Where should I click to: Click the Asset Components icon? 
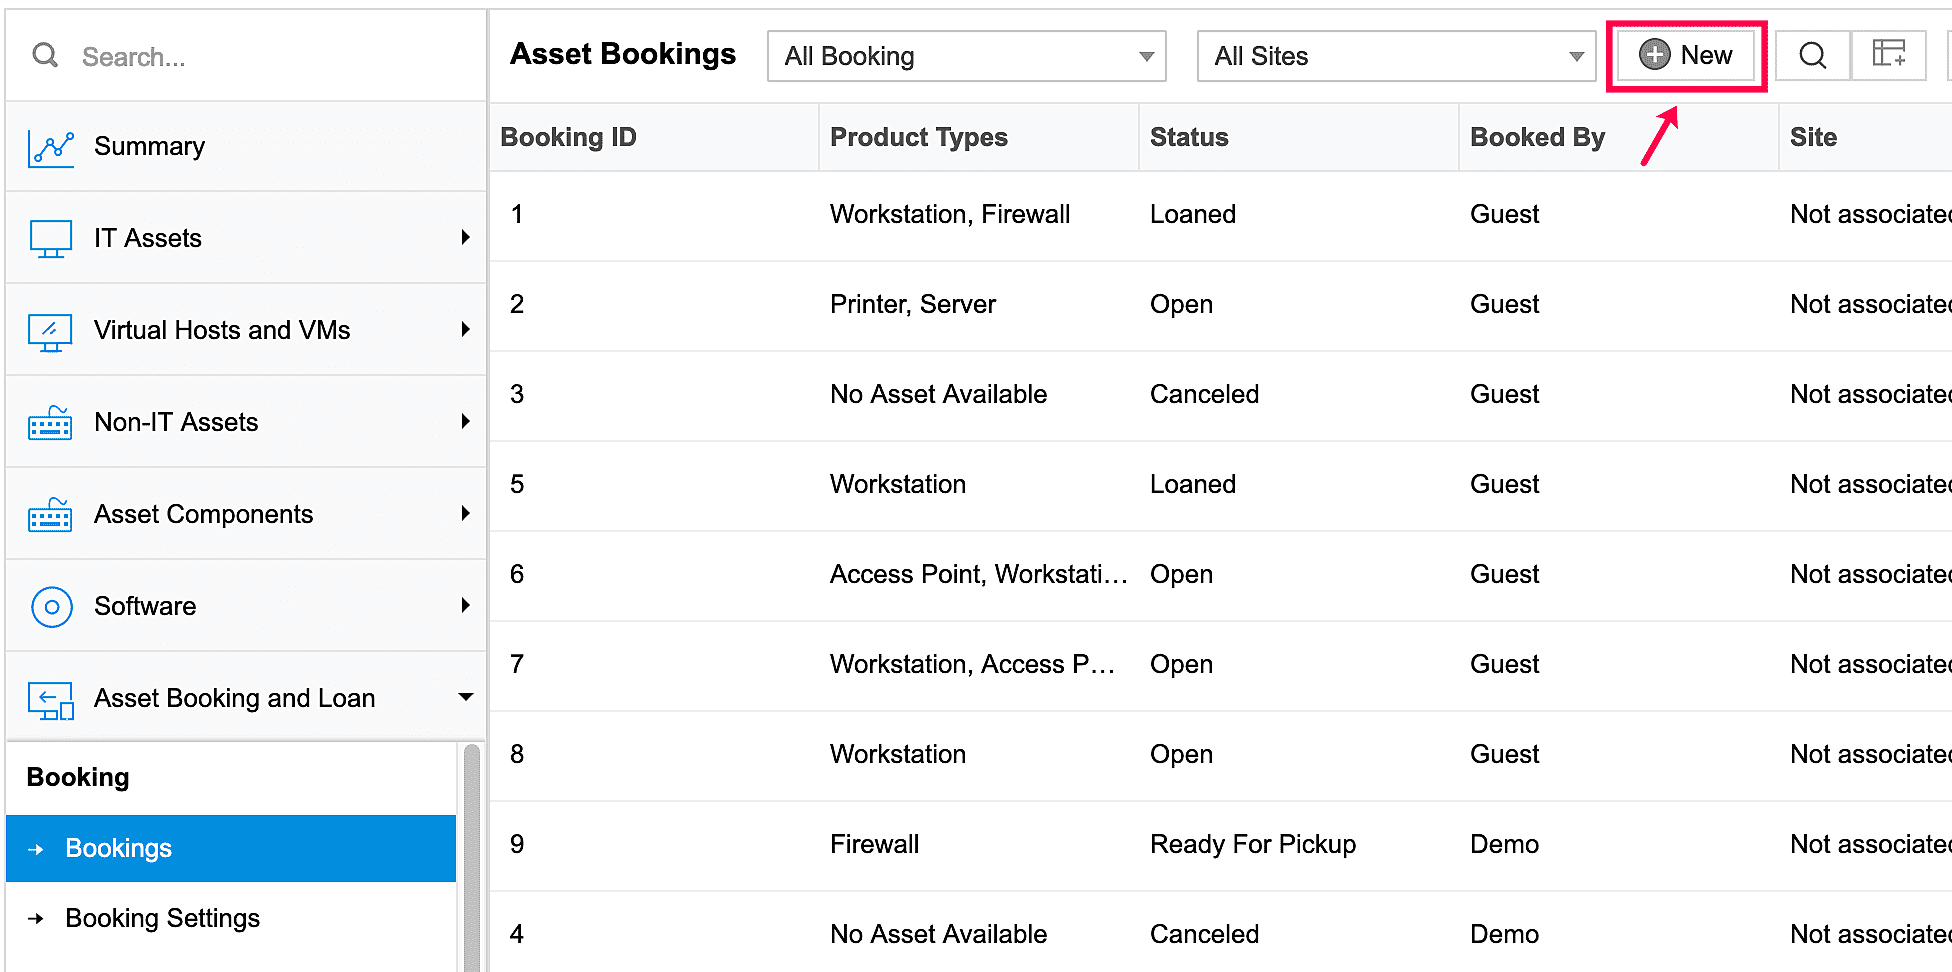(51, 515)
